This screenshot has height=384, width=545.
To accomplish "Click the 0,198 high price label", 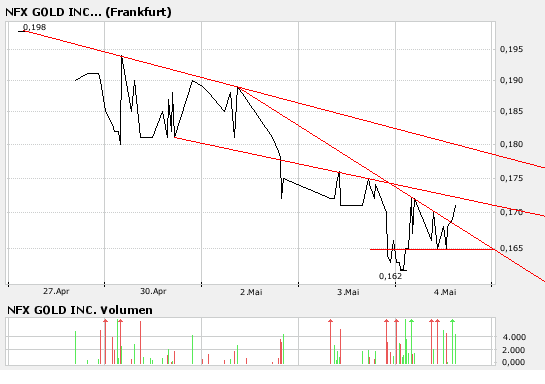I will point(34,27).
